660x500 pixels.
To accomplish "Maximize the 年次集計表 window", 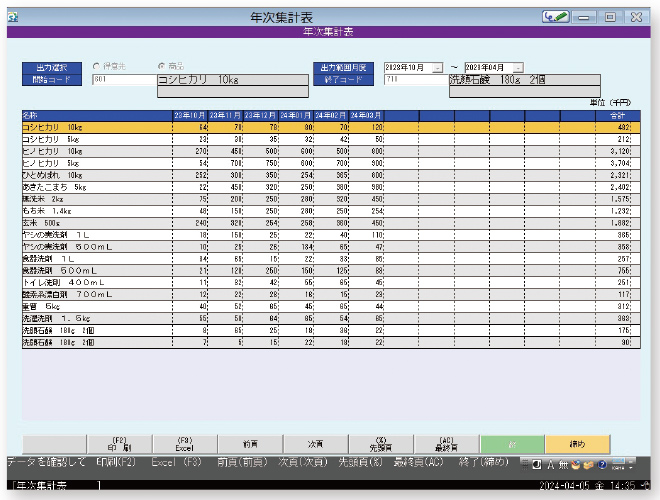I will 610,17.
